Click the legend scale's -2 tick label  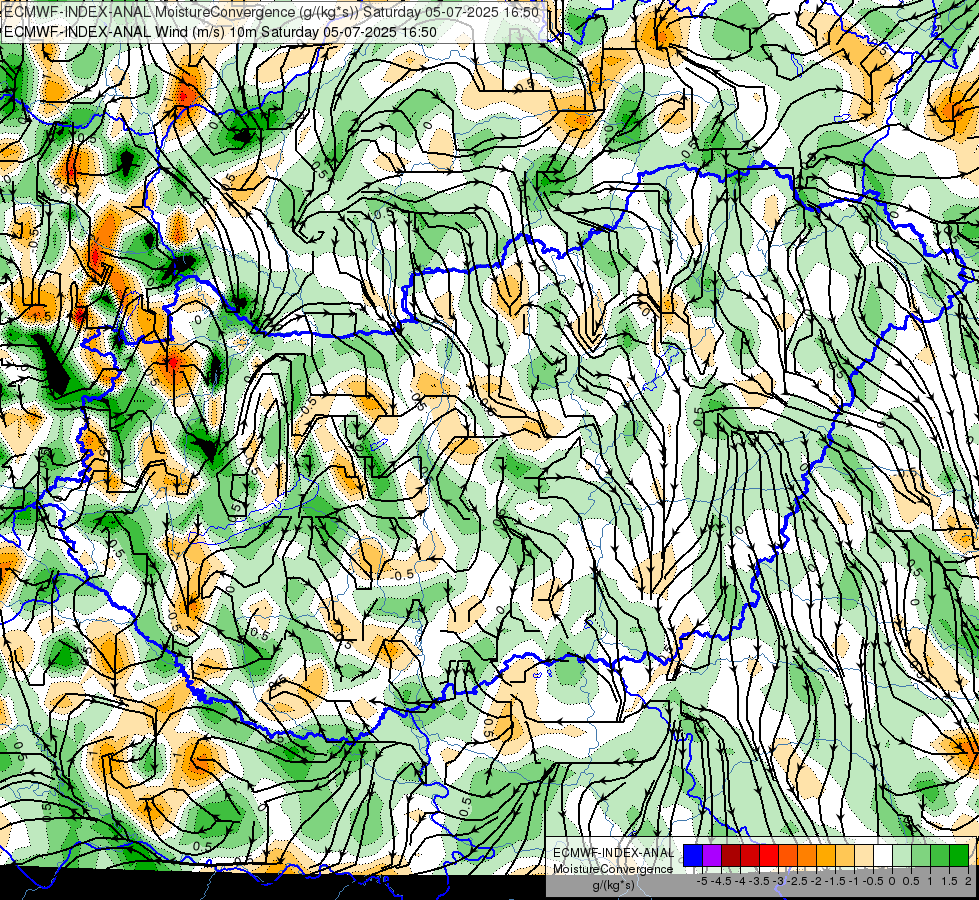tap(817, 881)
